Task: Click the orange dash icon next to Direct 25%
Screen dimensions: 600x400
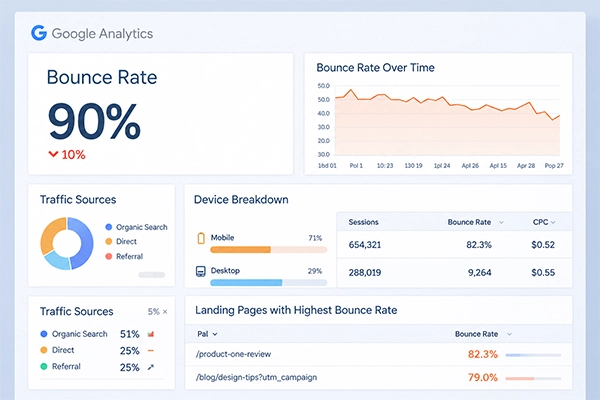Action: [x=150, y=350]
